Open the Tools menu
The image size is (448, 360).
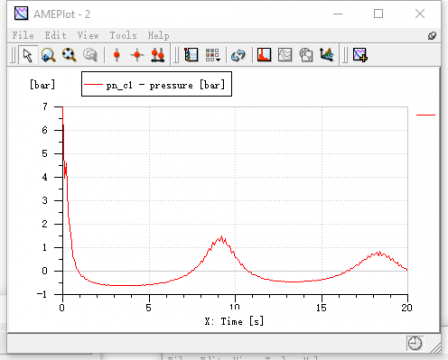coord(123,35)
